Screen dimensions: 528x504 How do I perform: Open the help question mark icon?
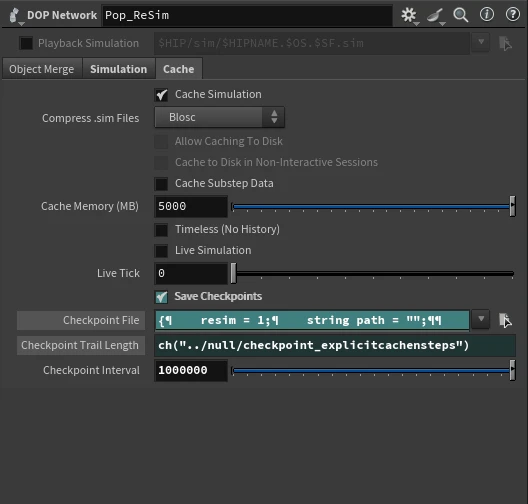(x=513, y=15)
